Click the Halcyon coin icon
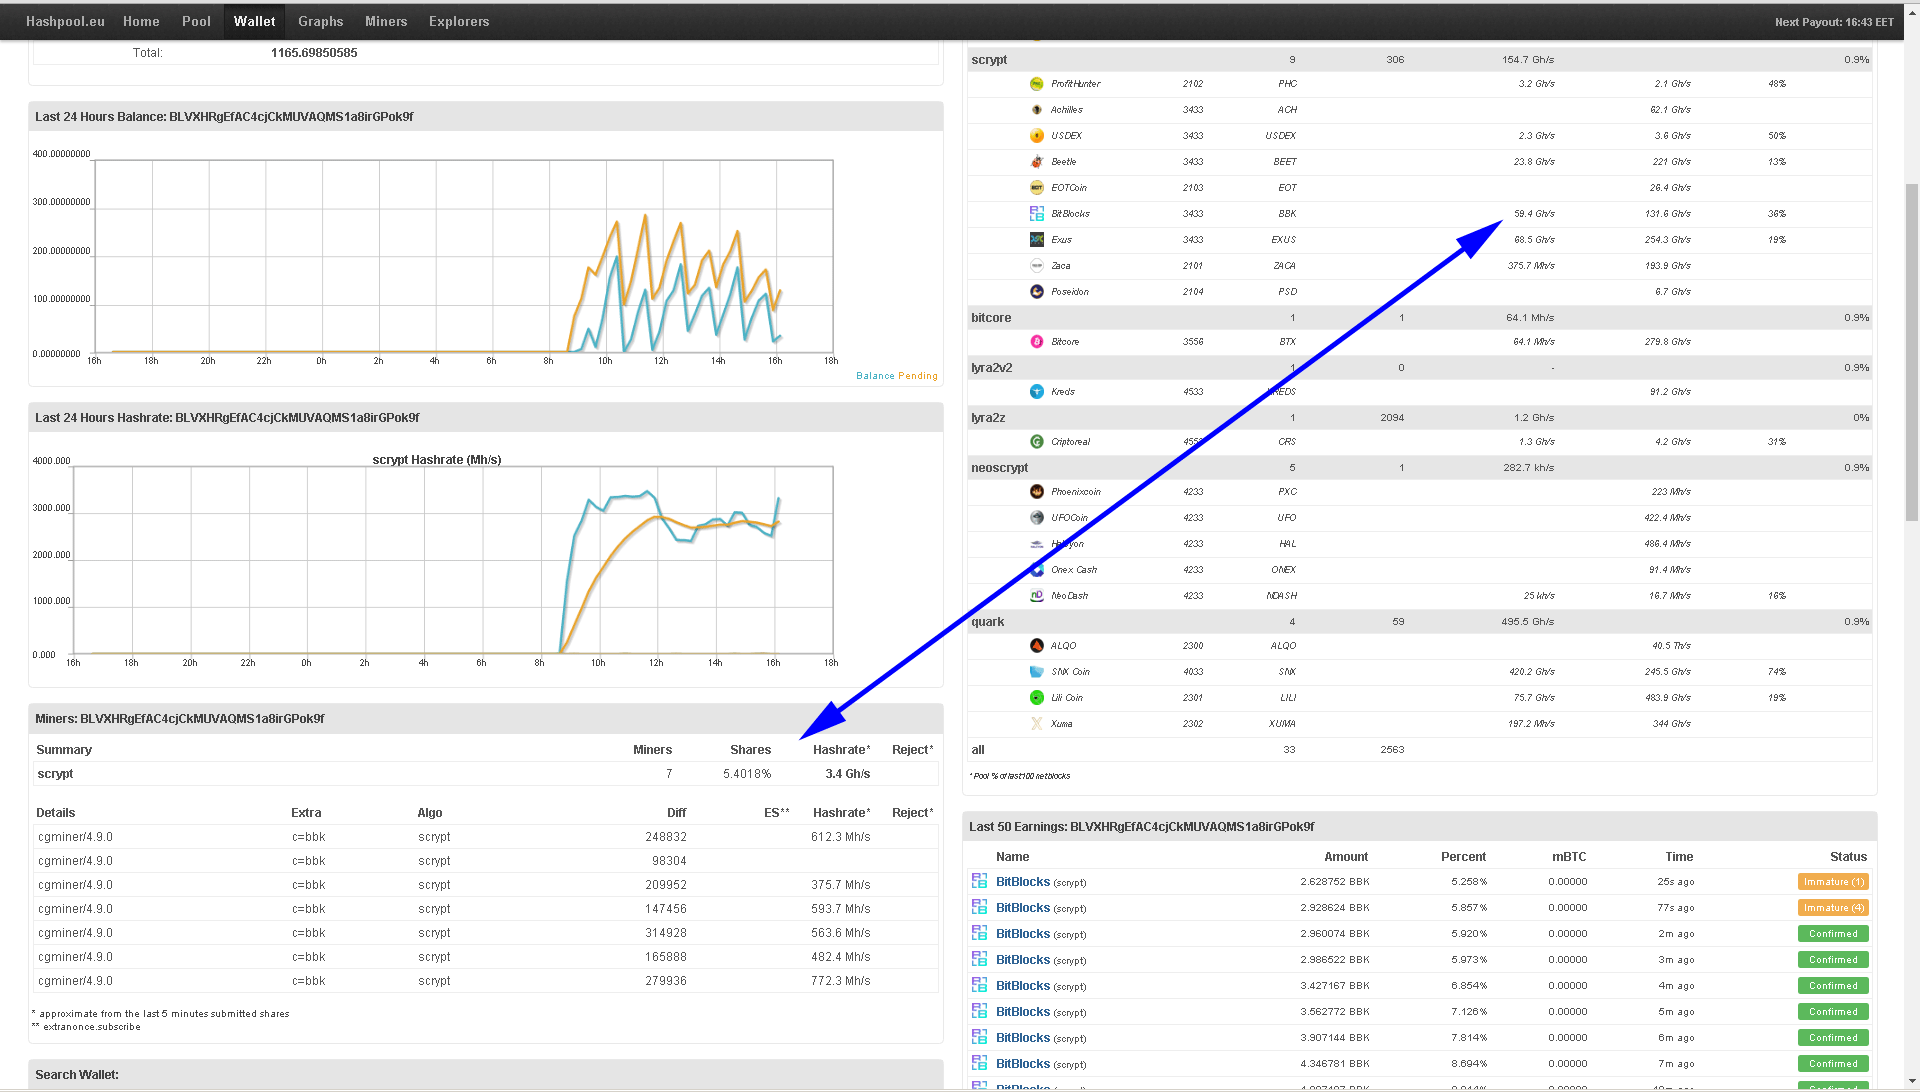Screen dimensions: 1920x1092 [1037, 544]
